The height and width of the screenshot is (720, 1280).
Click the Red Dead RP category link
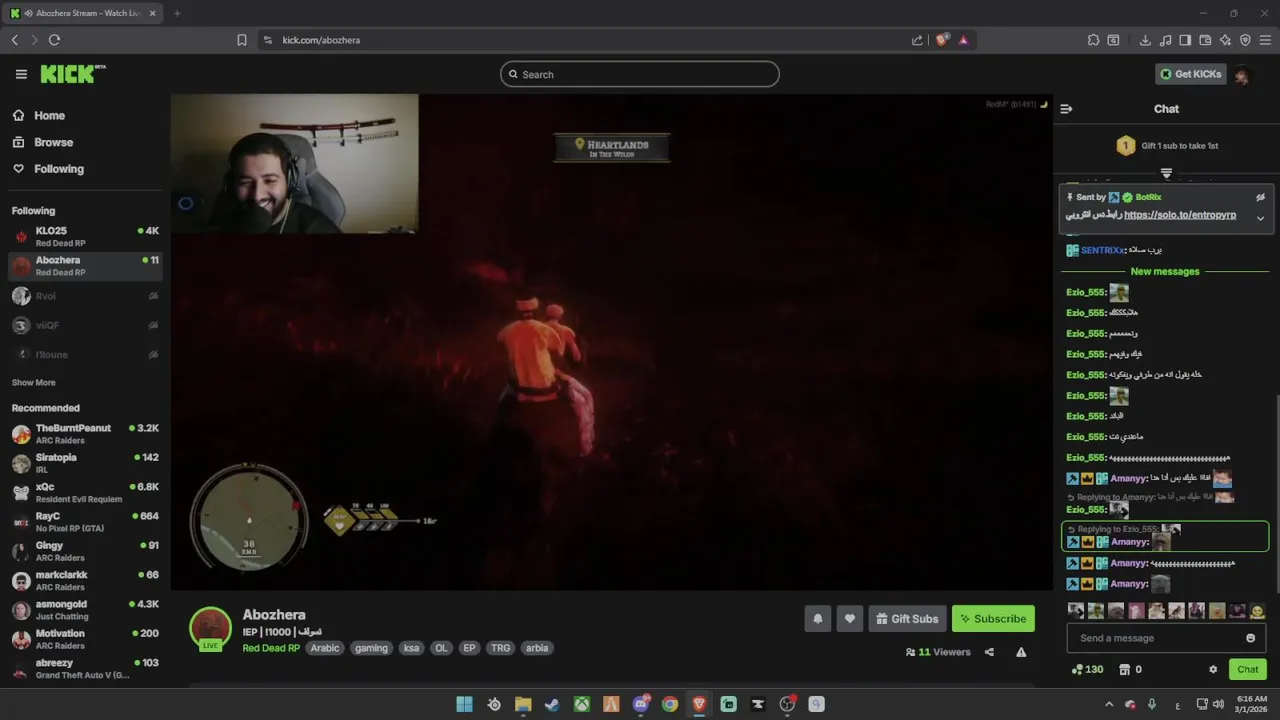[x=271, y=648]
